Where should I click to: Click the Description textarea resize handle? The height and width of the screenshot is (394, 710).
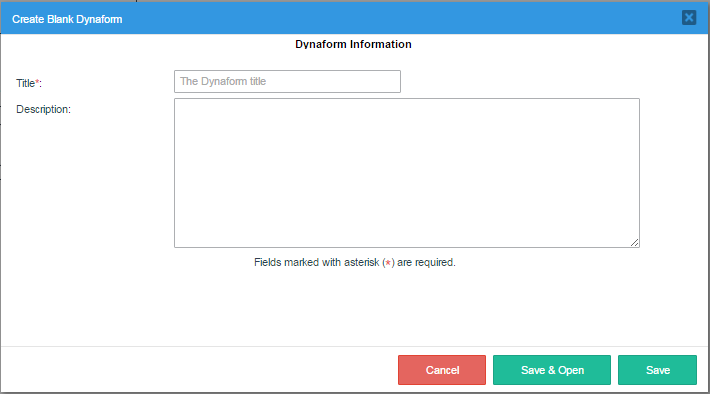click(635, 243)
